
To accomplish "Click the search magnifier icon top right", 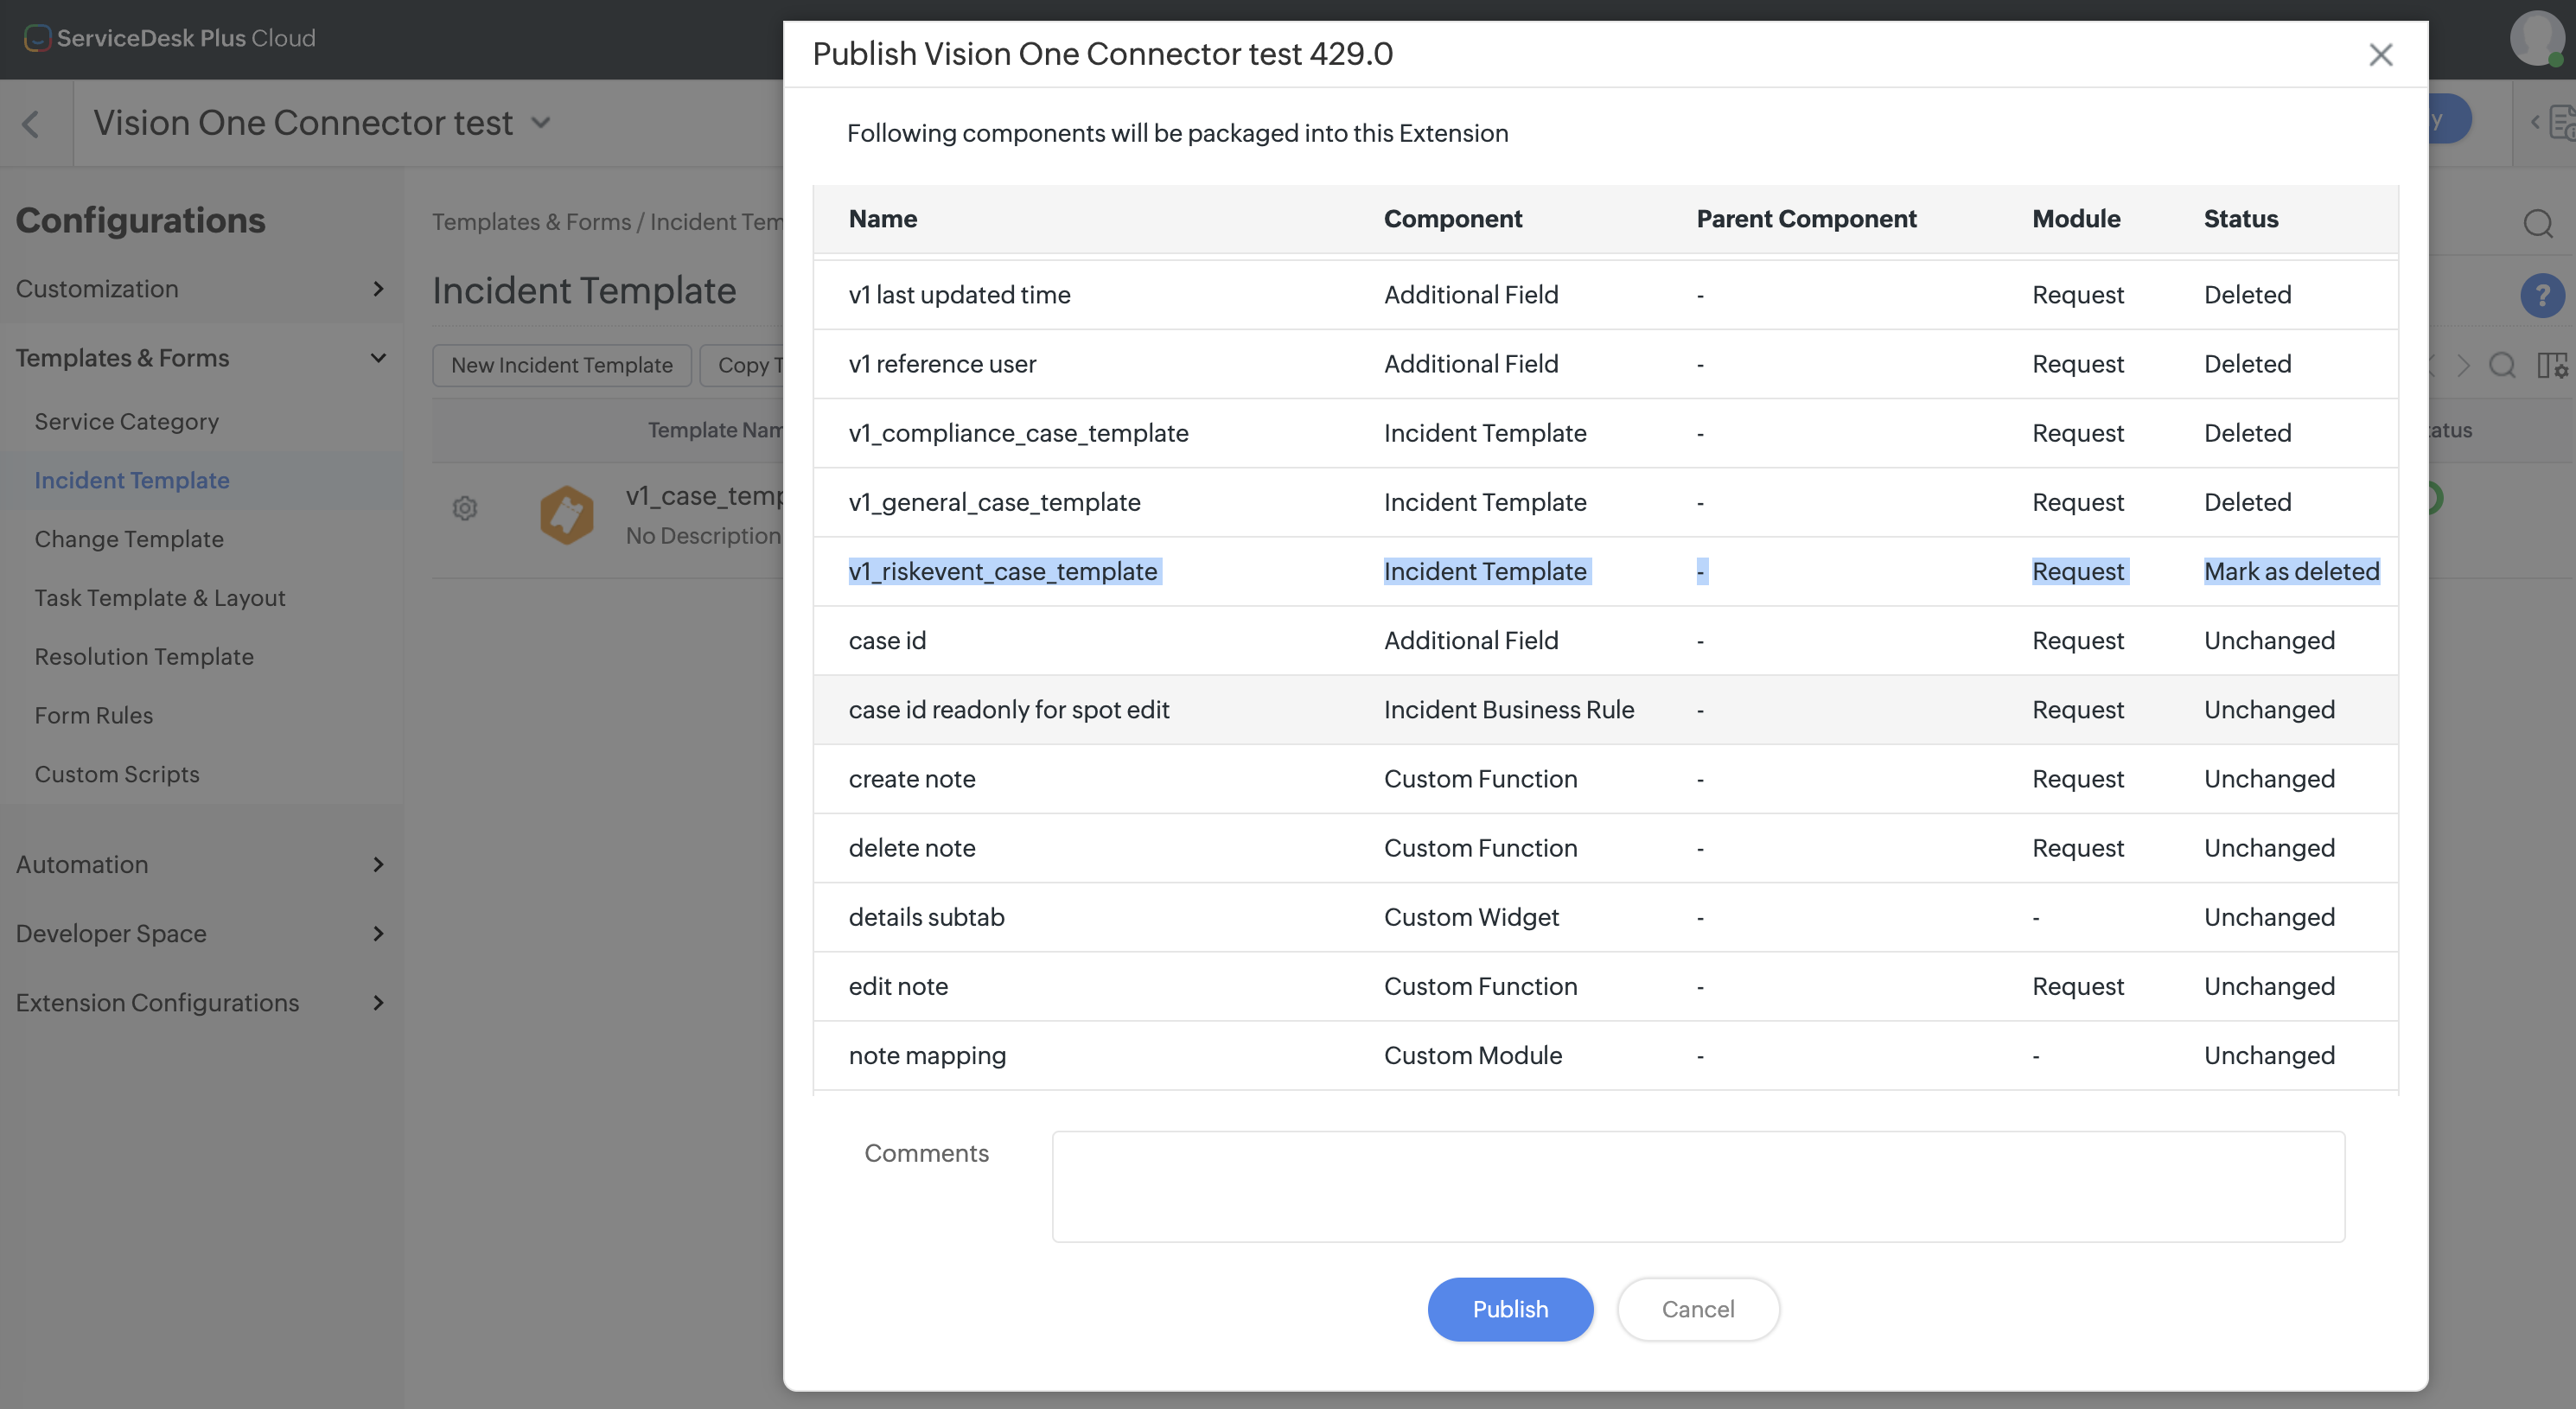I will point(2537,223).
